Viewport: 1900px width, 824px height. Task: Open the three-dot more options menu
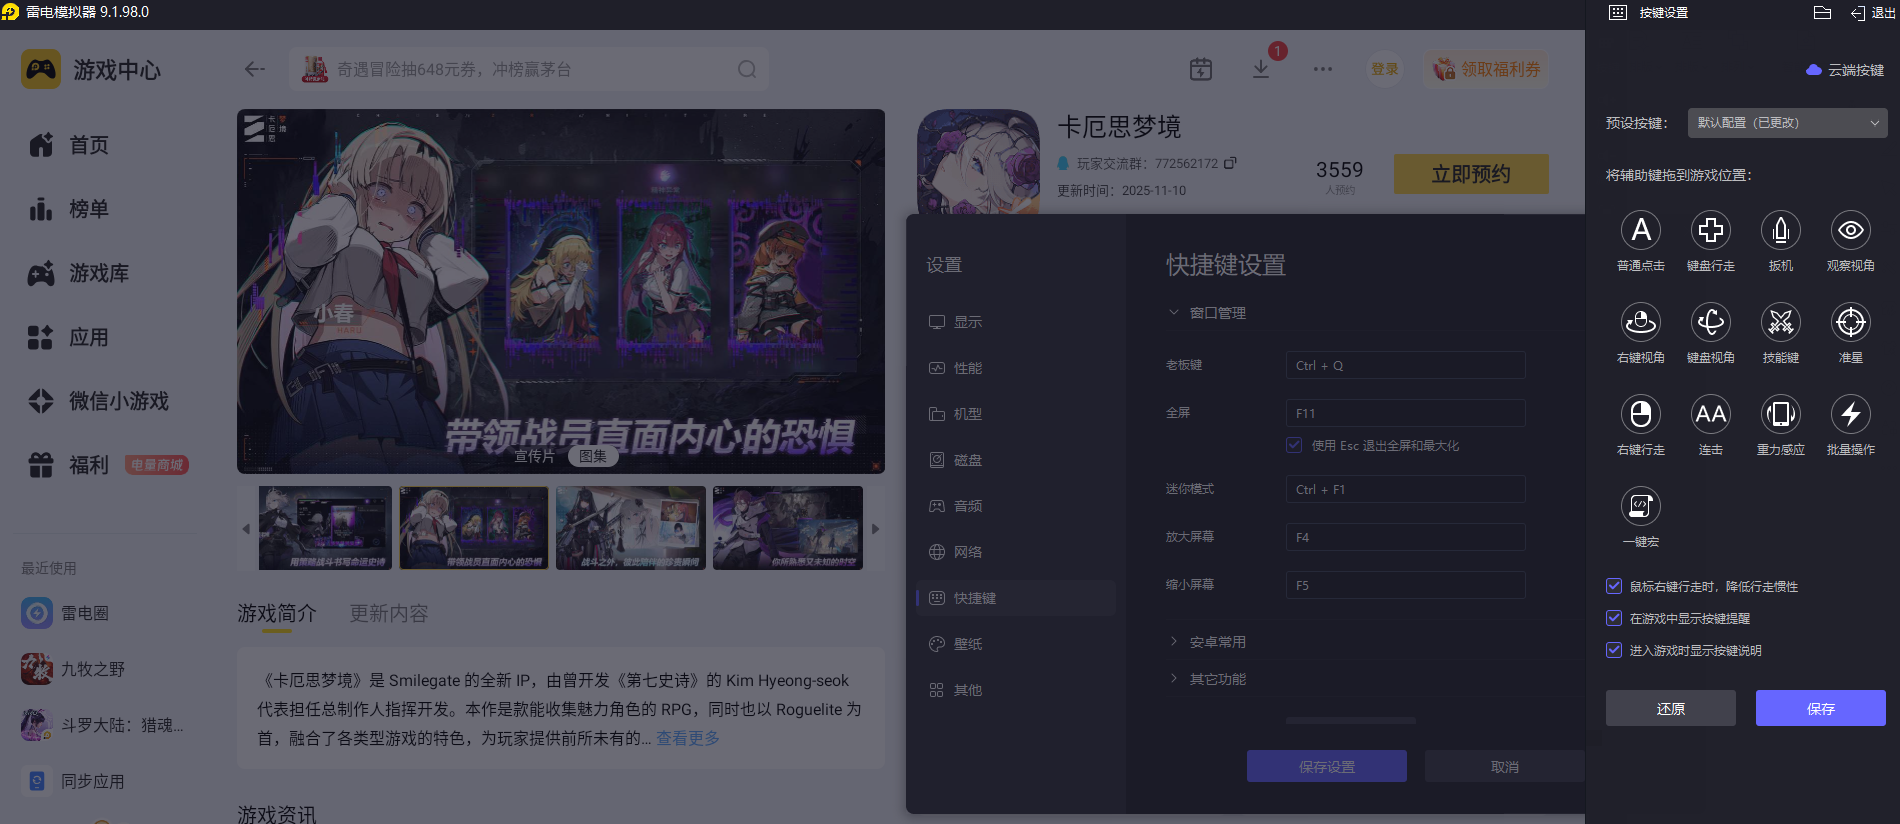point(1323,69)
